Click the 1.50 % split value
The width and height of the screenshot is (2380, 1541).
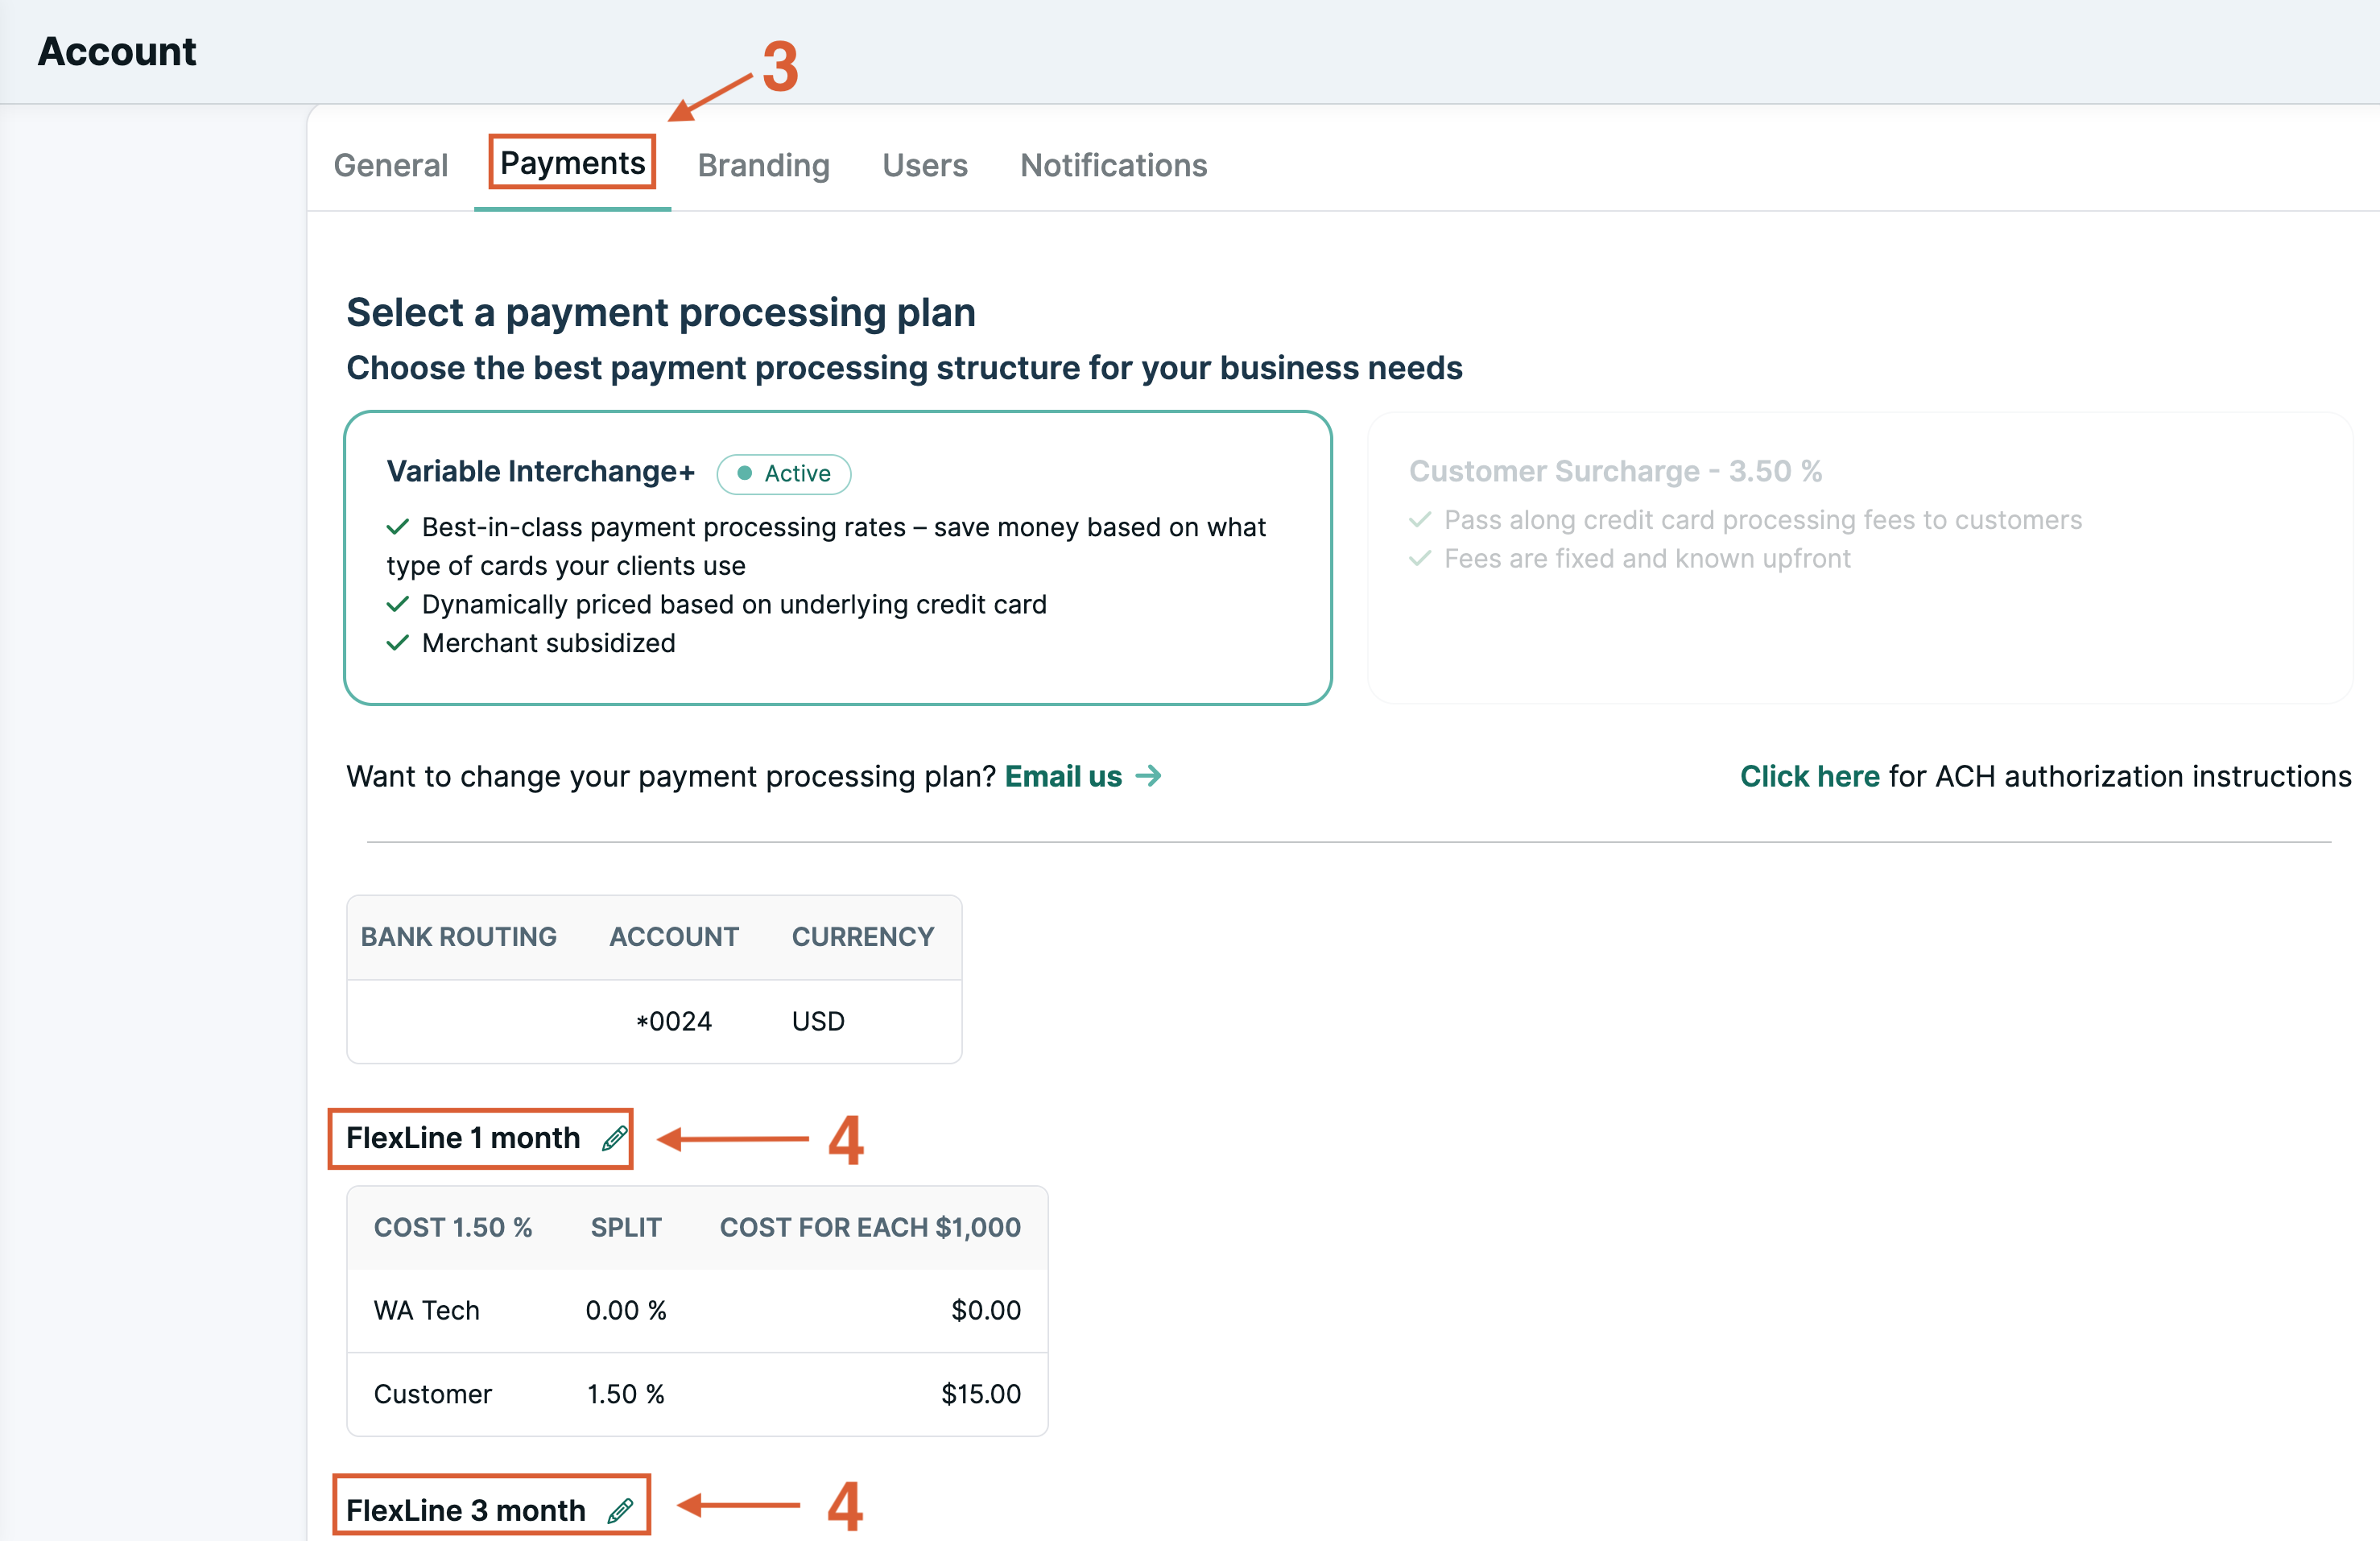(626, 1394)
